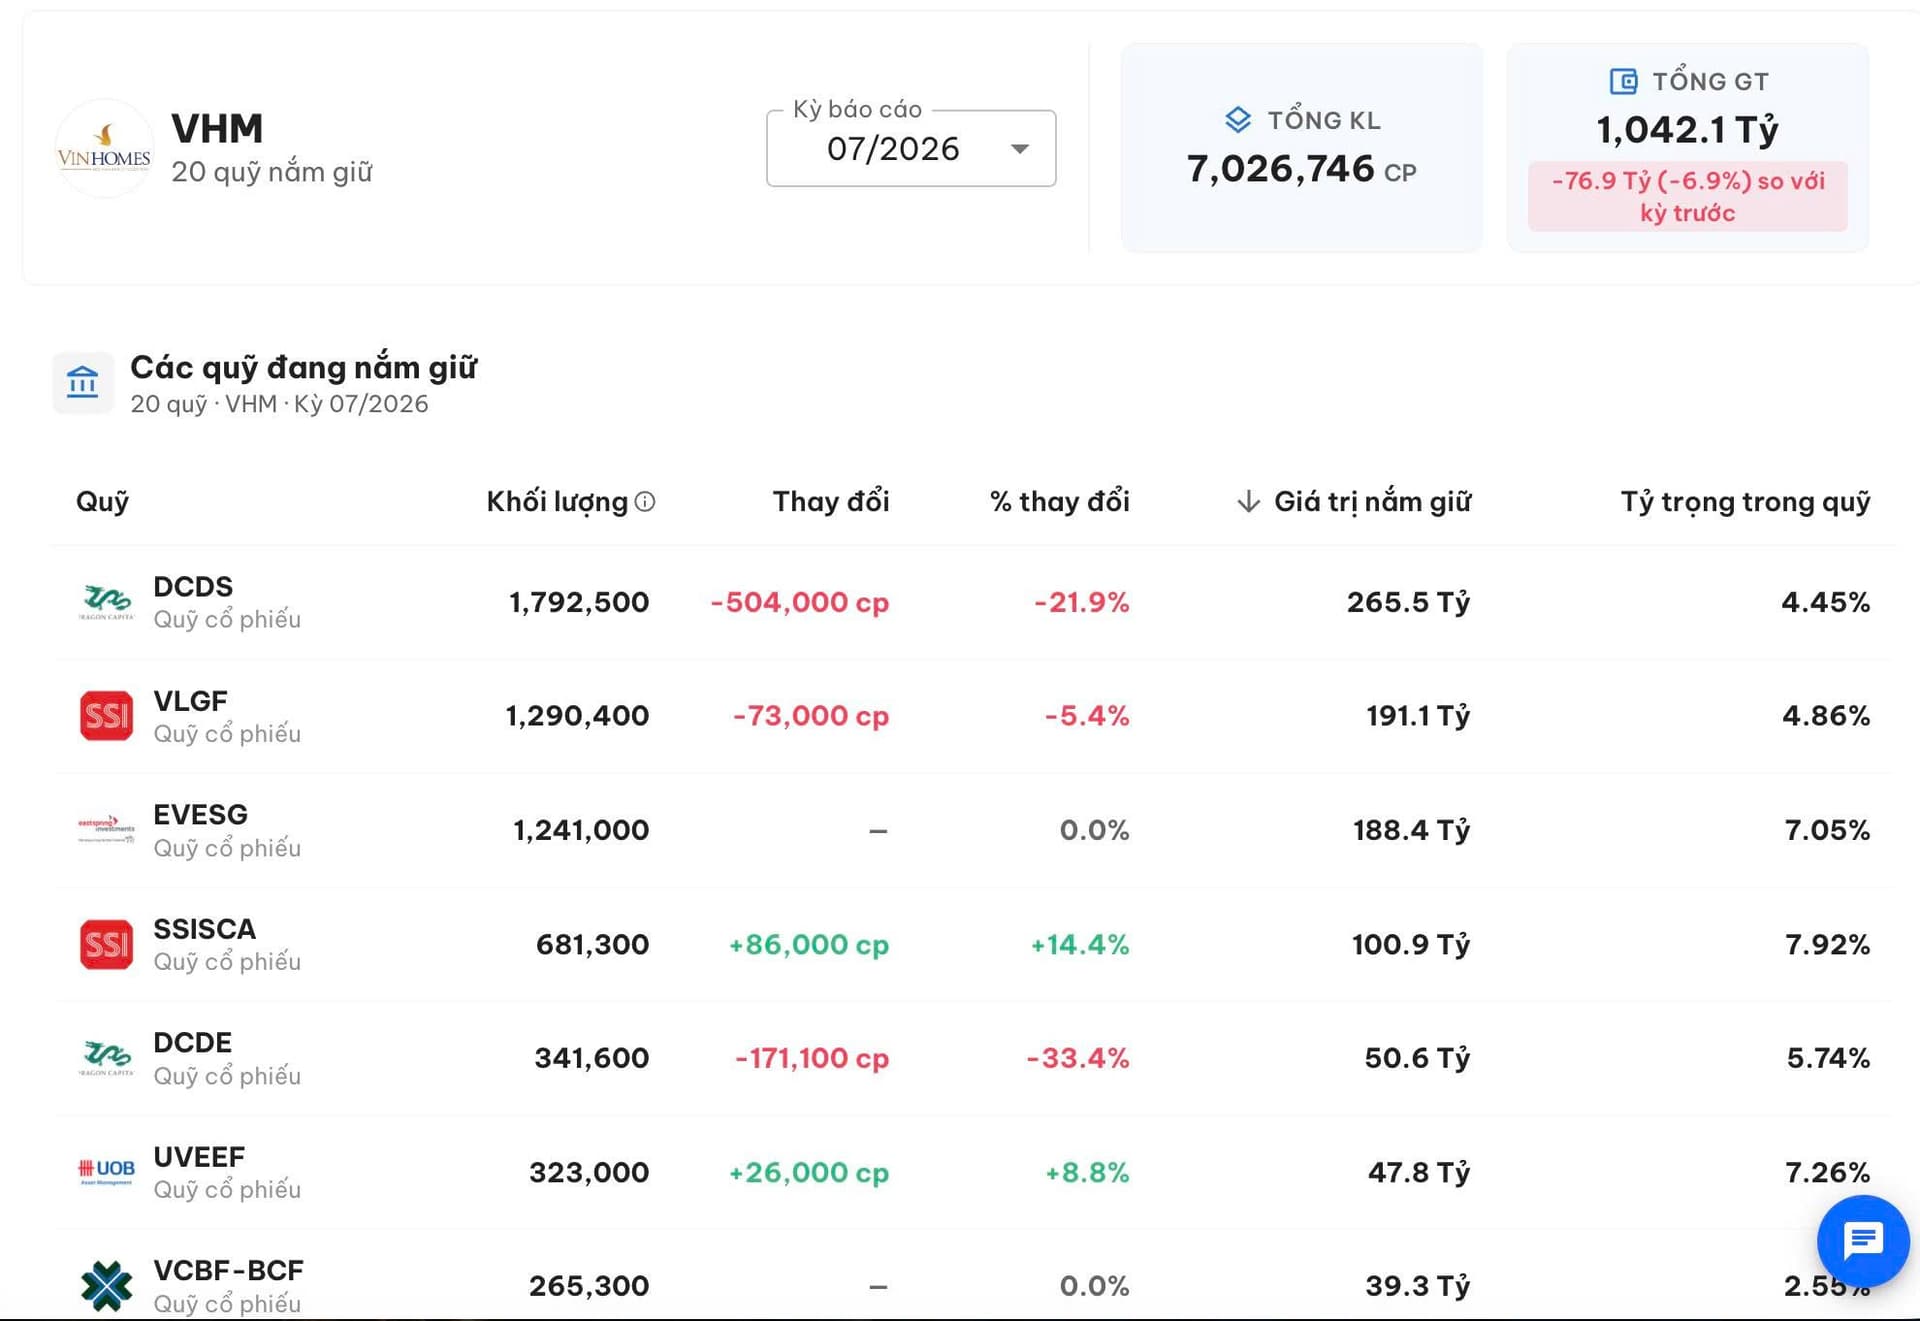This screenshot has height=1321, width=1920.
Task: Click the Khối lượng info icon
Action: coord(645,501)
